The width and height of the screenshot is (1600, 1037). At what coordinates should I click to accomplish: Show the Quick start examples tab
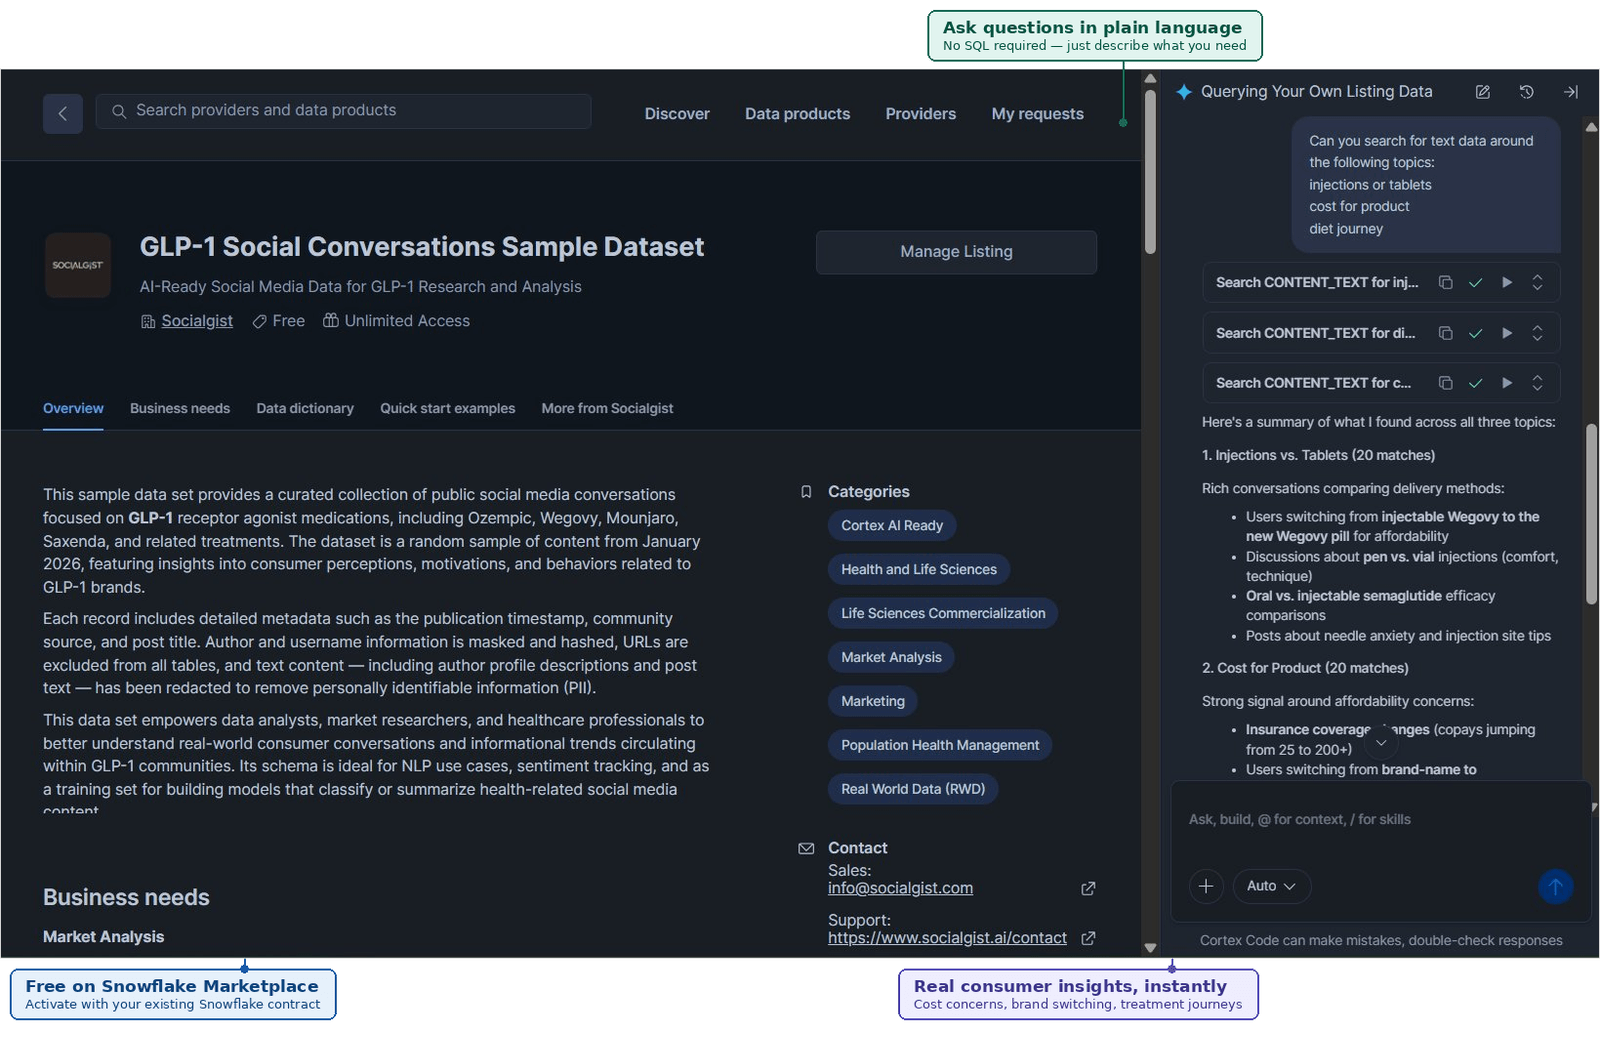447,408
